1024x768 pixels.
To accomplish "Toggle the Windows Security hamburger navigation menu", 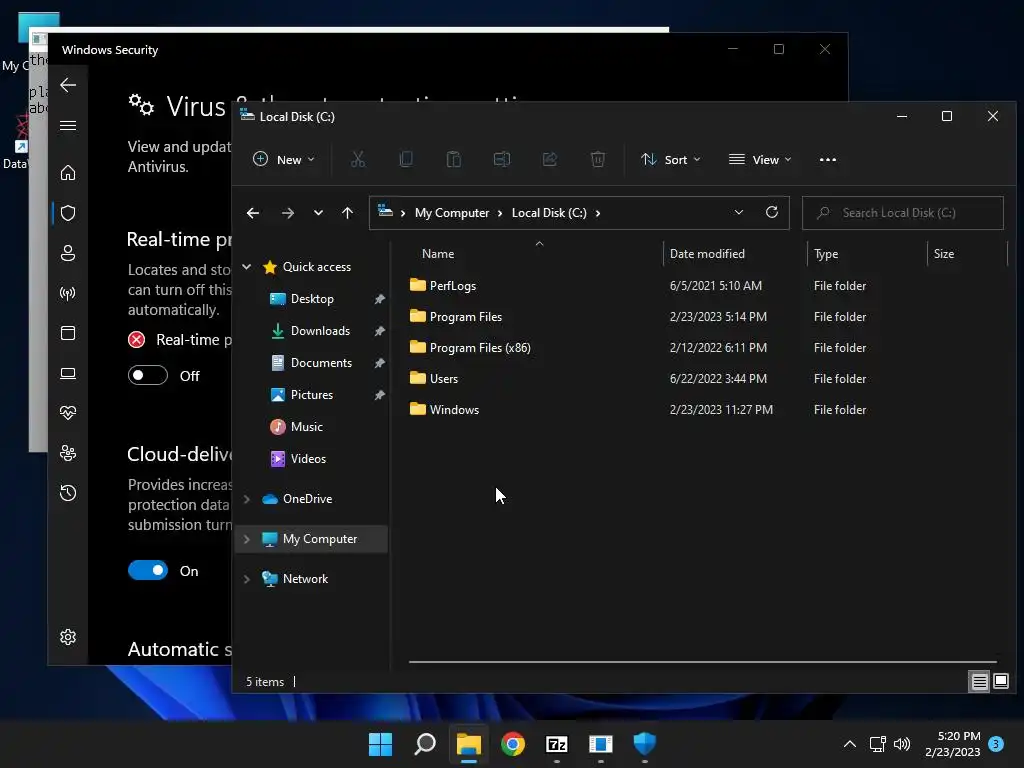I will (68, 125).
